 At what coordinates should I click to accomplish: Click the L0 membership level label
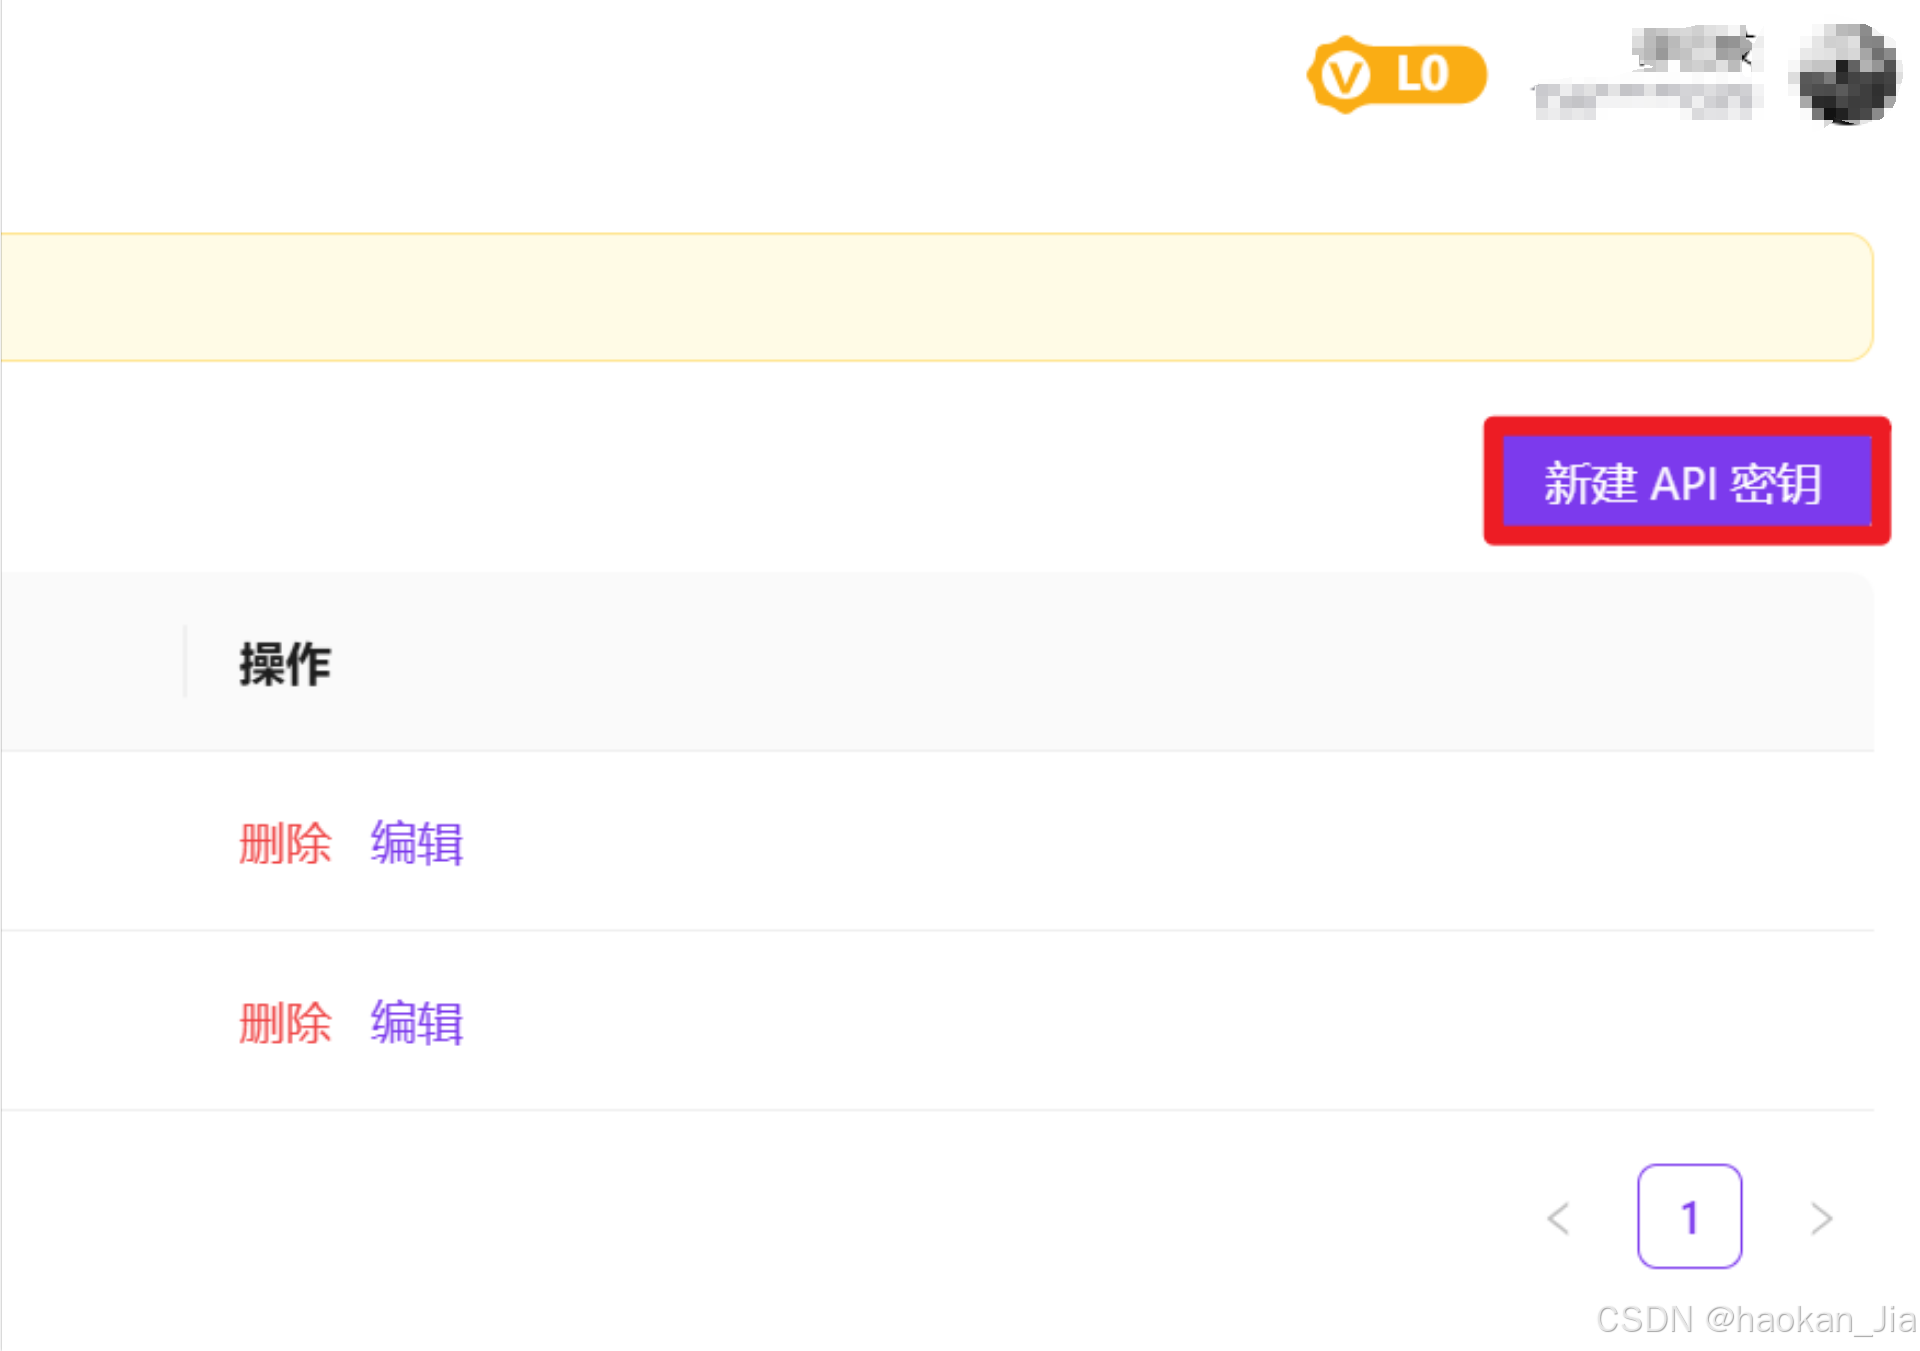pyautogui.click(x=1422, y=75)
